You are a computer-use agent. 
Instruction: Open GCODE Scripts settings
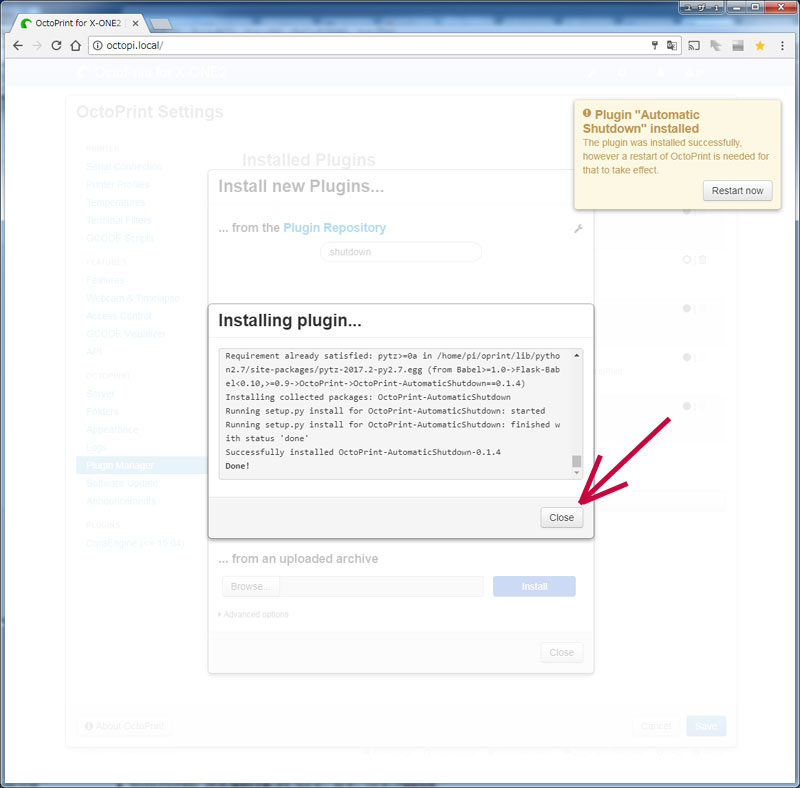tap(119, 238)
